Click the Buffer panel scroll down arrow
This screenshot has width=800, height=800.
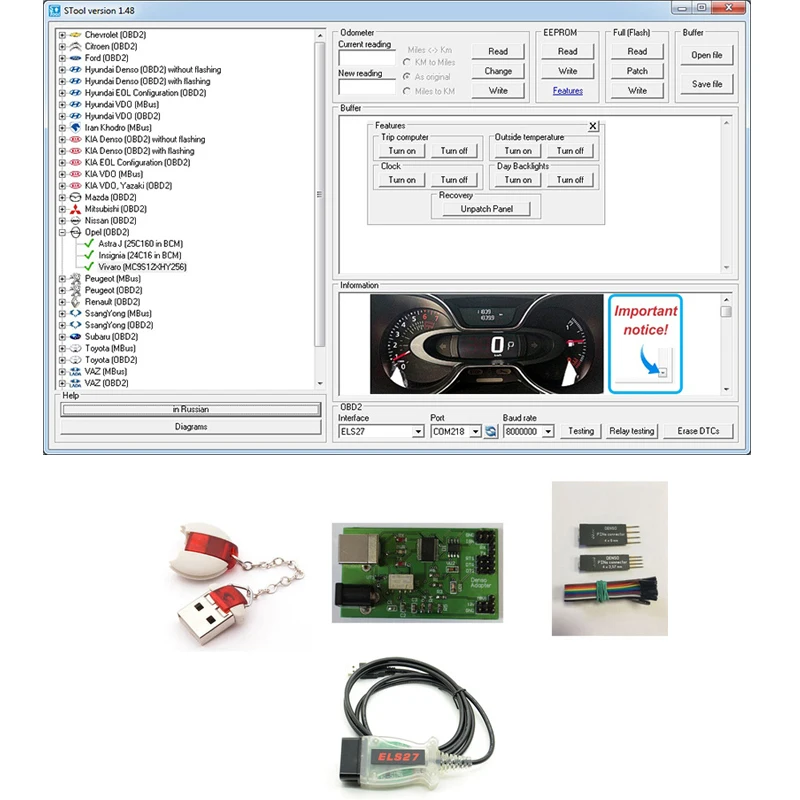pos(726,268)
